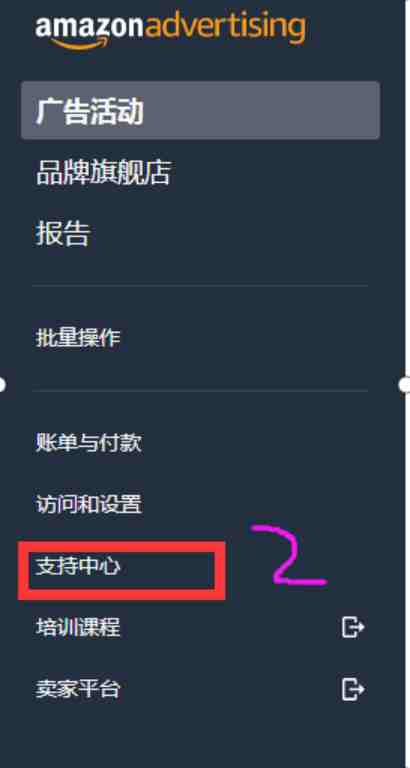This screenshot has width=410, height=768.
Task: Open the 广告活动 menu item
Action: [200, 110]
